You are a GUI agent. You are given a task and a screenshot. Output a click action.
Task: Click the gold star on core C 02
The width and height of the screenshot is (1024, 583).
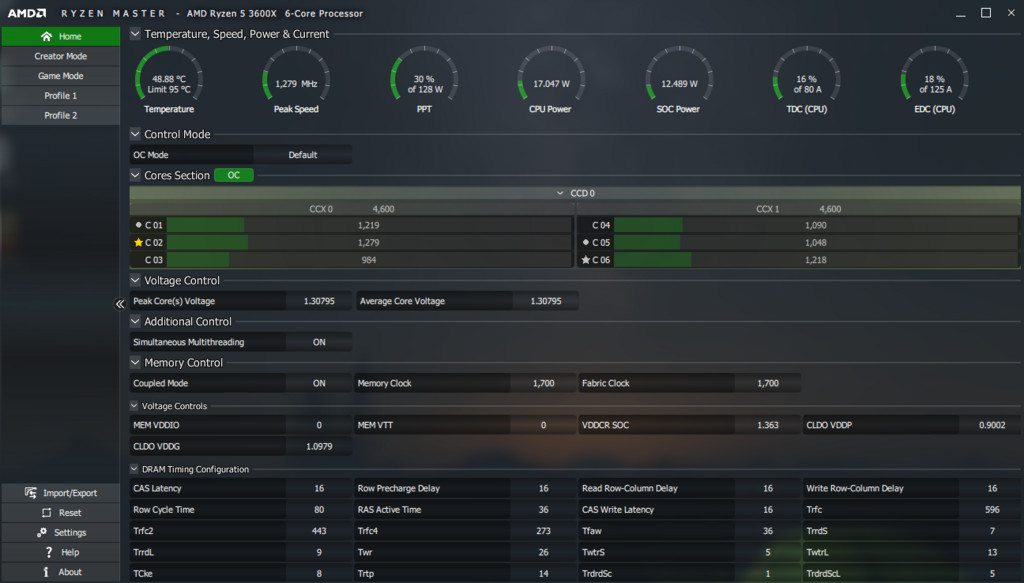[138, 242]
